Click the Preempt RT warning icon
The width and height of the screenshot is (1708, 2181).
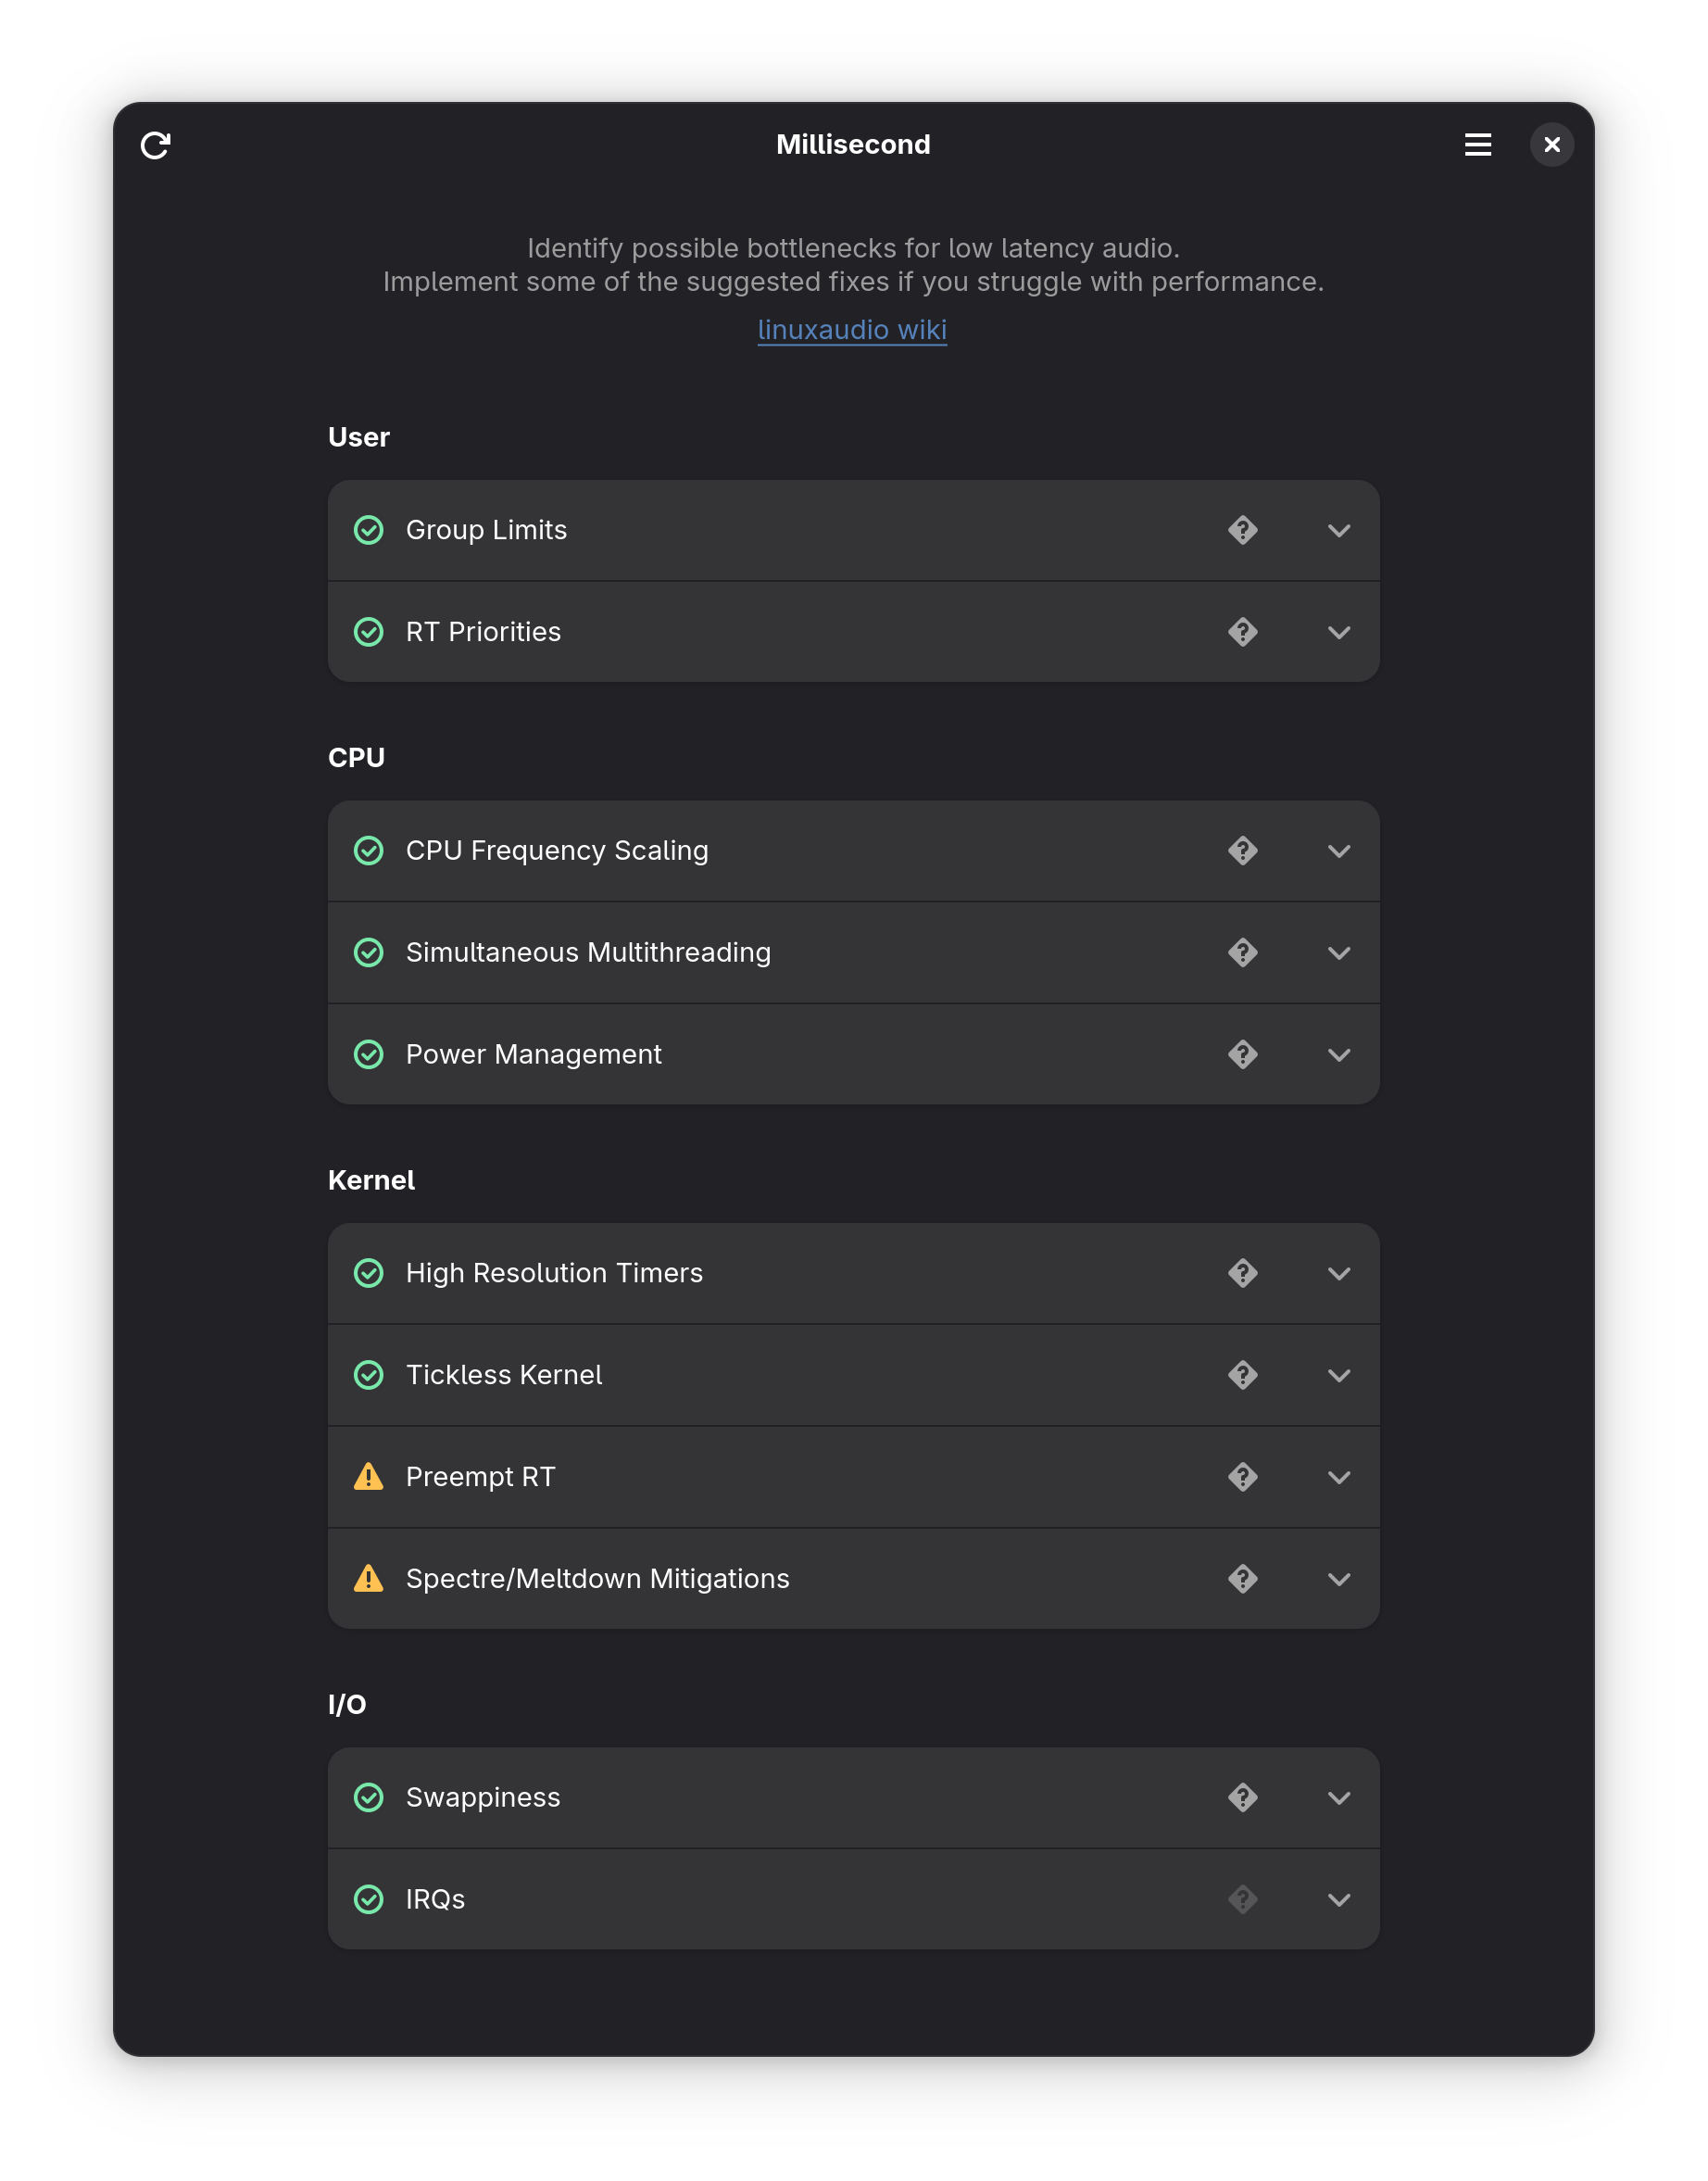coord(369,1476)
